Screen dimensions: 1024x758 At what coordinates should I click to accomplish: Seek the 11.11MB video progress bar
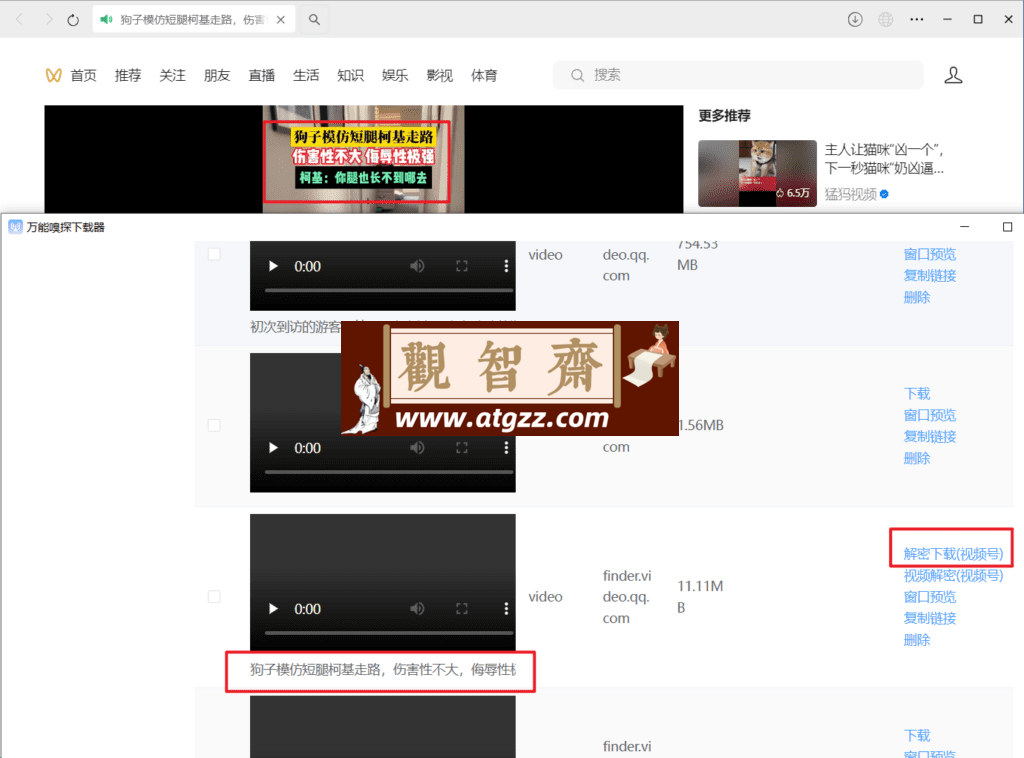(x=389, y=632)
